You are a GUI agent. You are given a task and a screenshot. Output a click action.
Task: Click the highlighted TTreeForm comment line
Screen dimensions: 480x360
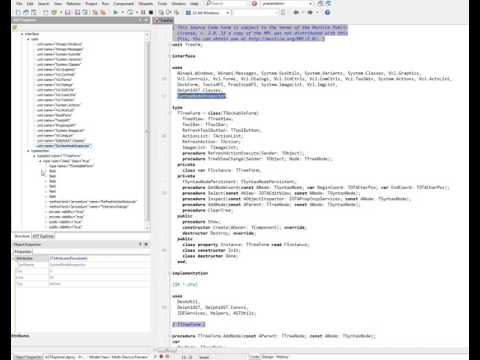[189, 324]
